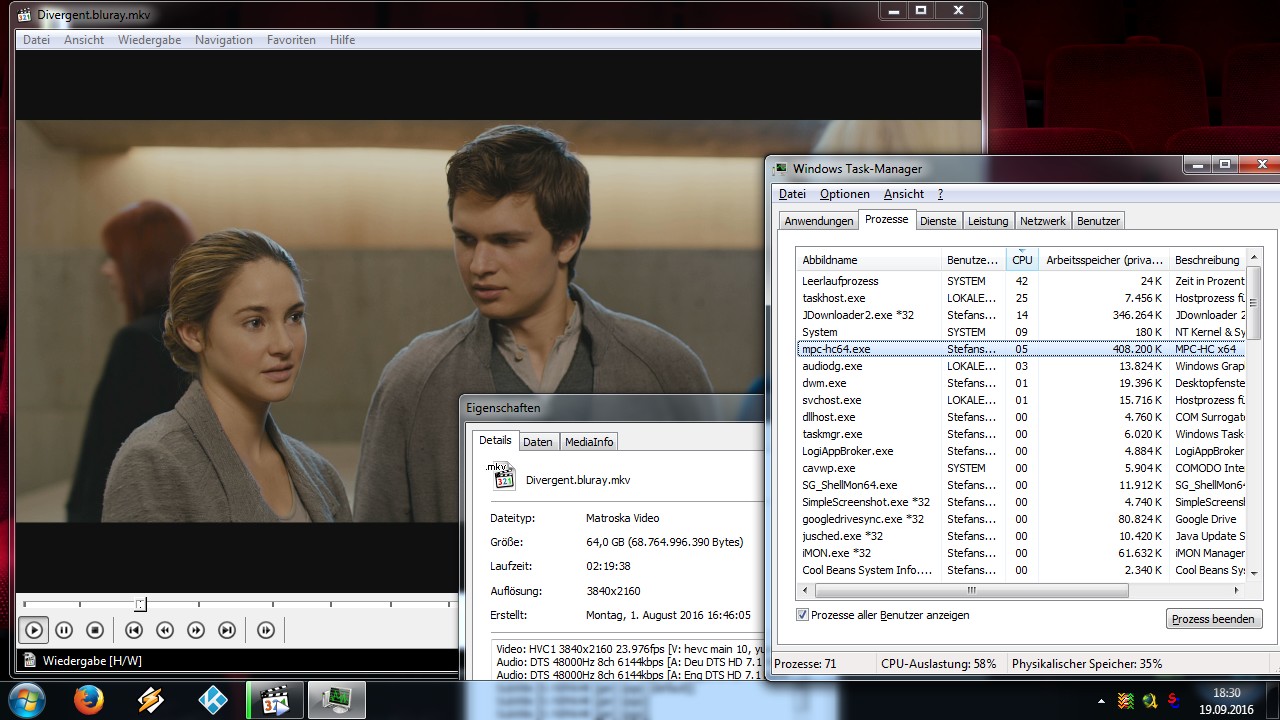Open Kodi from the taskbar
Viewport: 1280px width, 720px height.
[212, 700]
